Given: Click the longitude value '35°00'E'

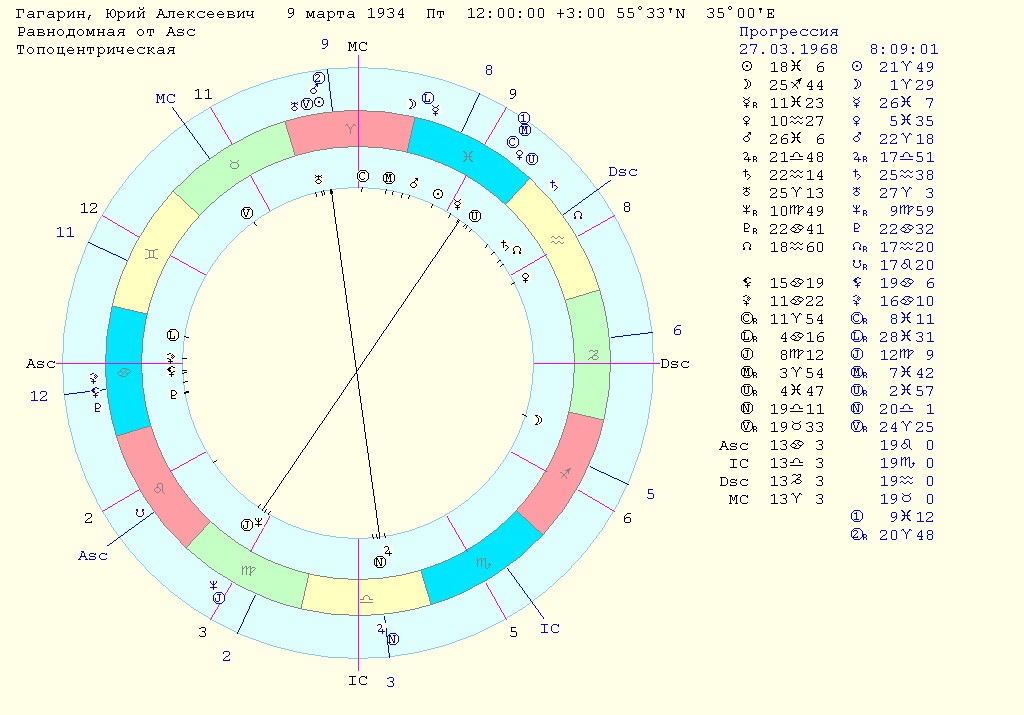Looking at the screenshot, I should pos(741,14).
